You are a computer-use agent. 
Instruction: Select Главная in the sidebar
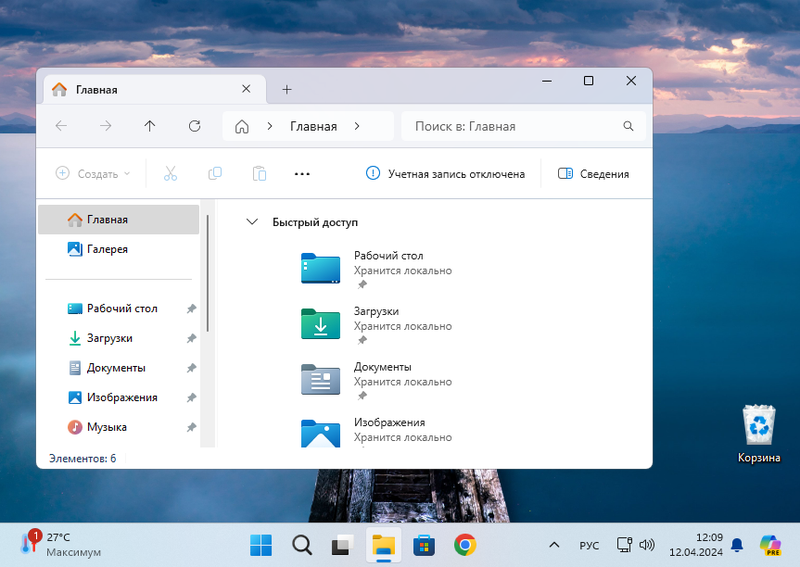pos(118,219)
